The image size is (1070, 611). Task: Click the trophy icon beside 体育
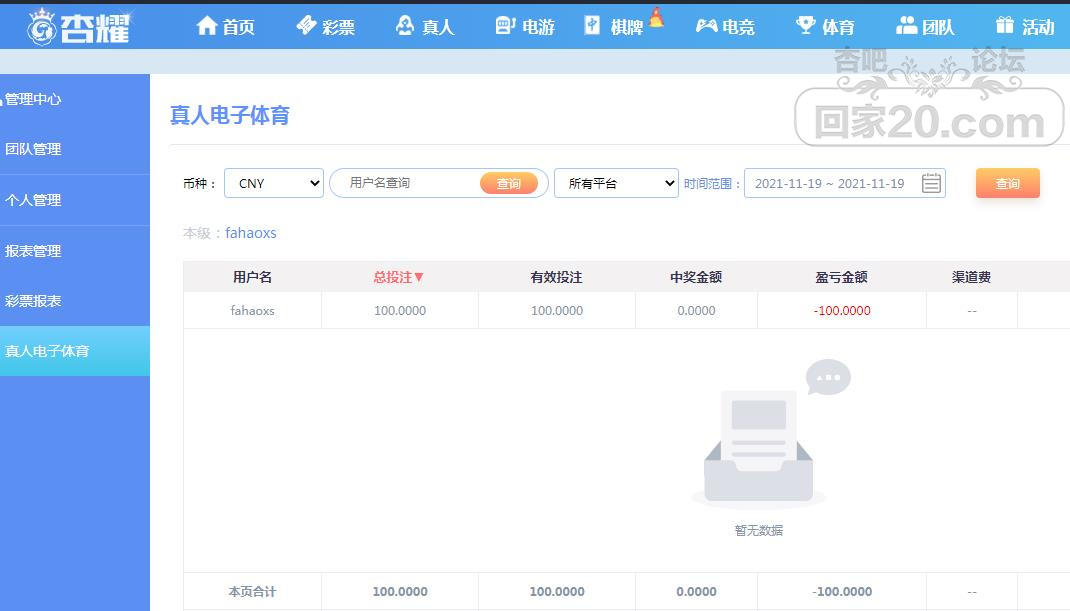pyautogui.click(x=806, y=26)
